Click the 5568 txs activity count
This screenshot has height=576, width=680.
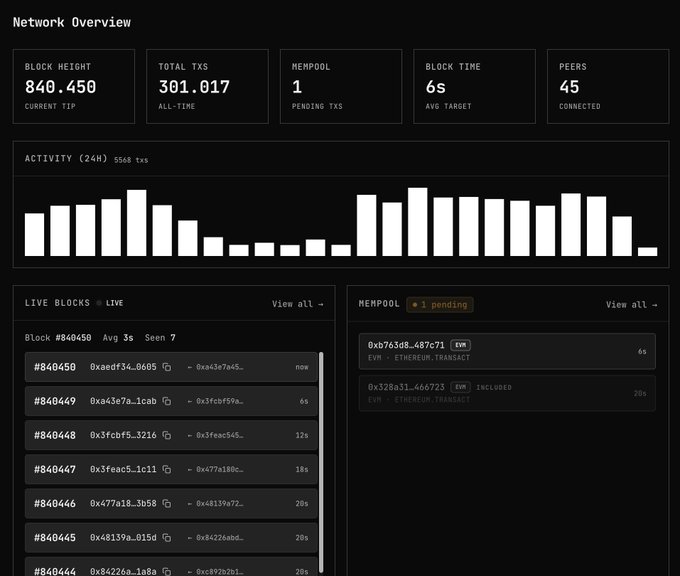[x=131, y=160]
